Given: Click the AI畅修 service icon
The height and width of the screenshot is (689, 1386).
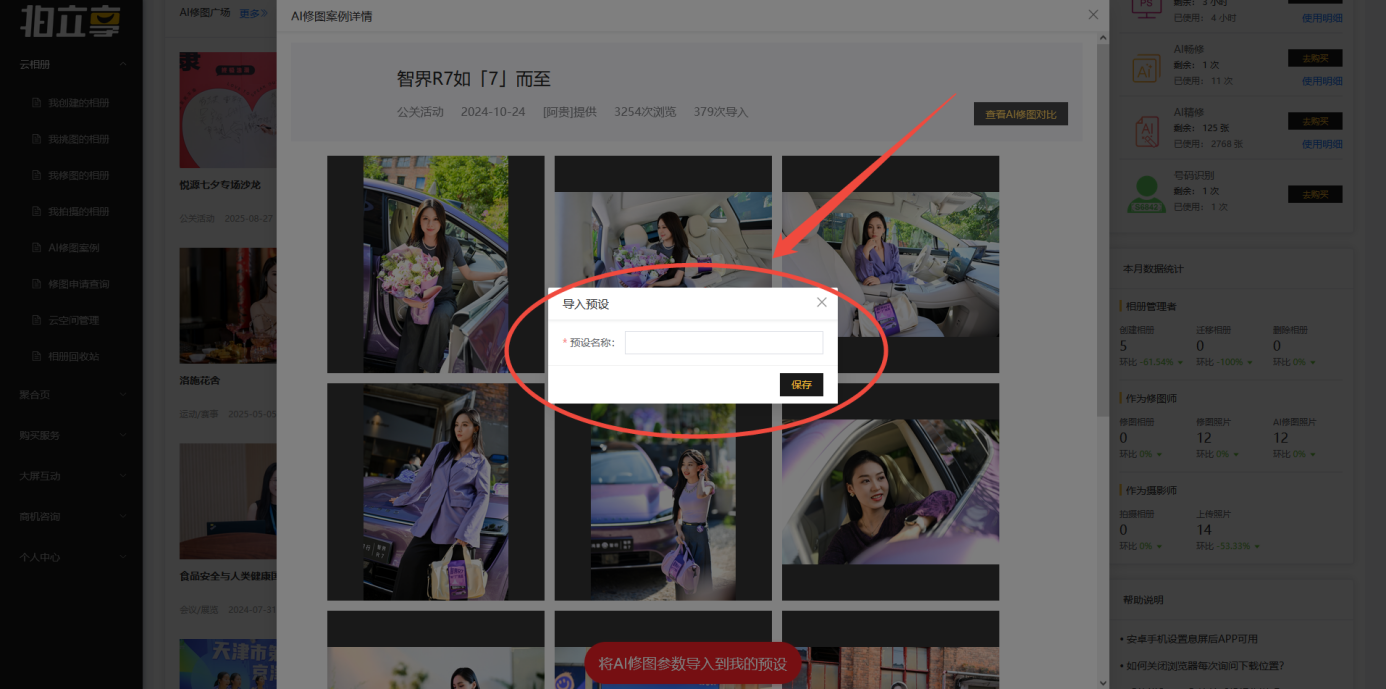Looking at the screenshot, I should (x=1145, y=67).
